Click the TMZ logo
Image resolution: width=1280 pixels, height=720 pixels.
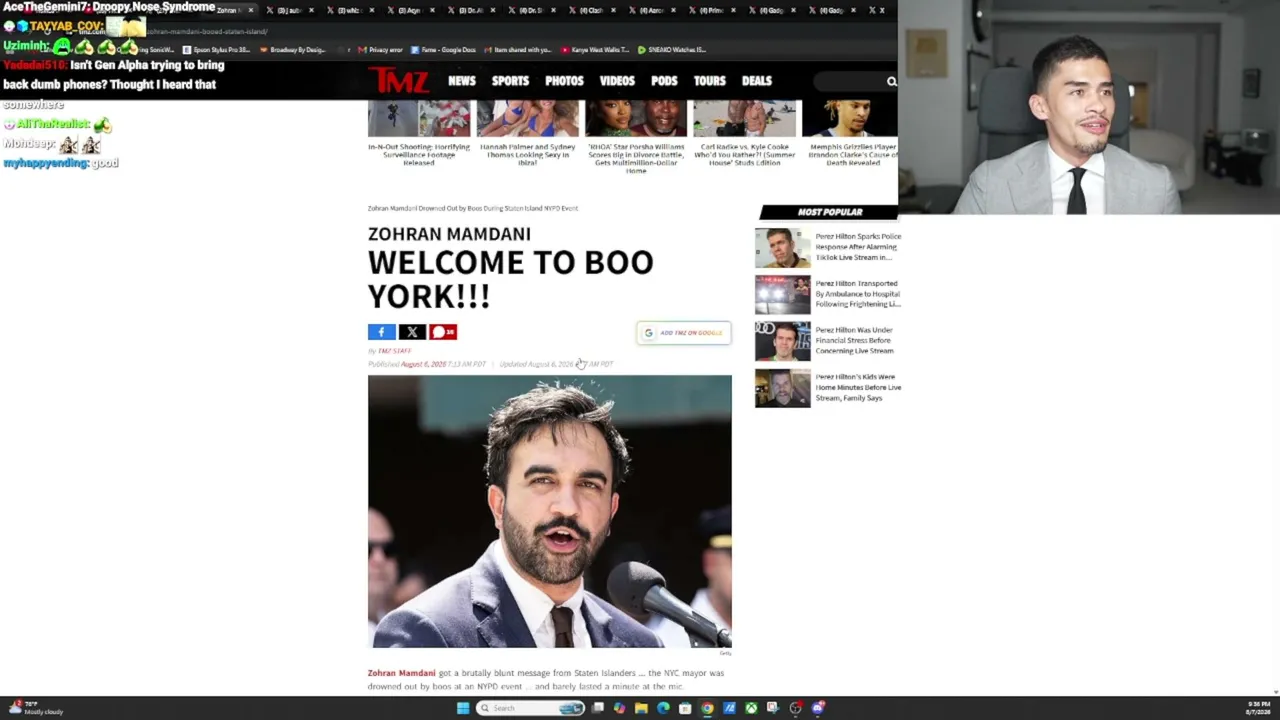(398, 80)
